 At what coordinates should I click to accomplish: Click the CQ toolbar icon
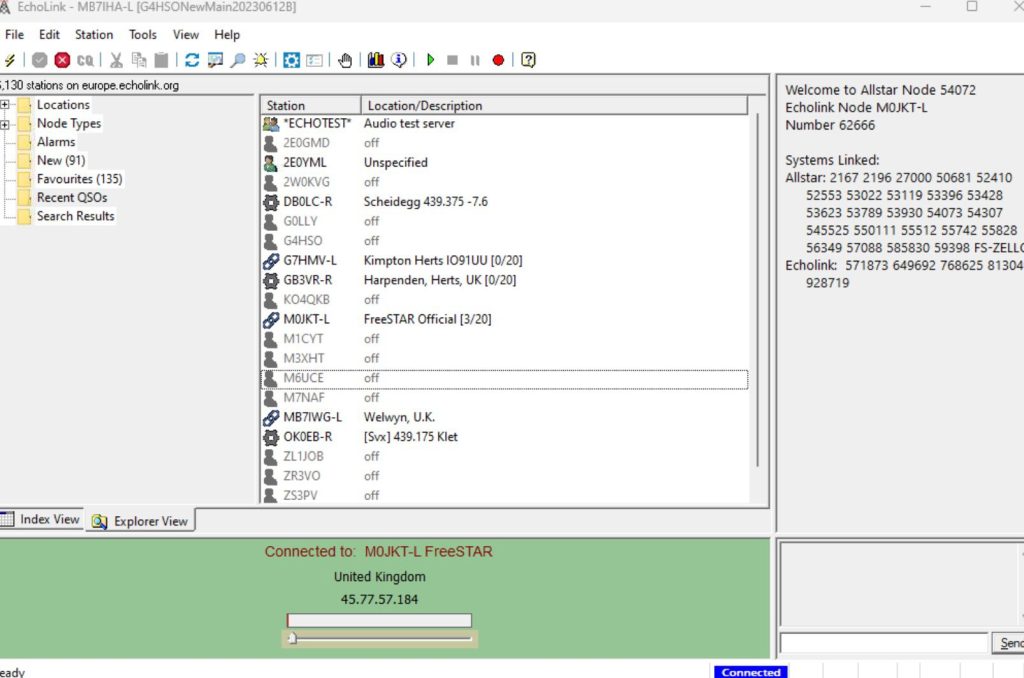pyautogui.click(x=85, y=60)
